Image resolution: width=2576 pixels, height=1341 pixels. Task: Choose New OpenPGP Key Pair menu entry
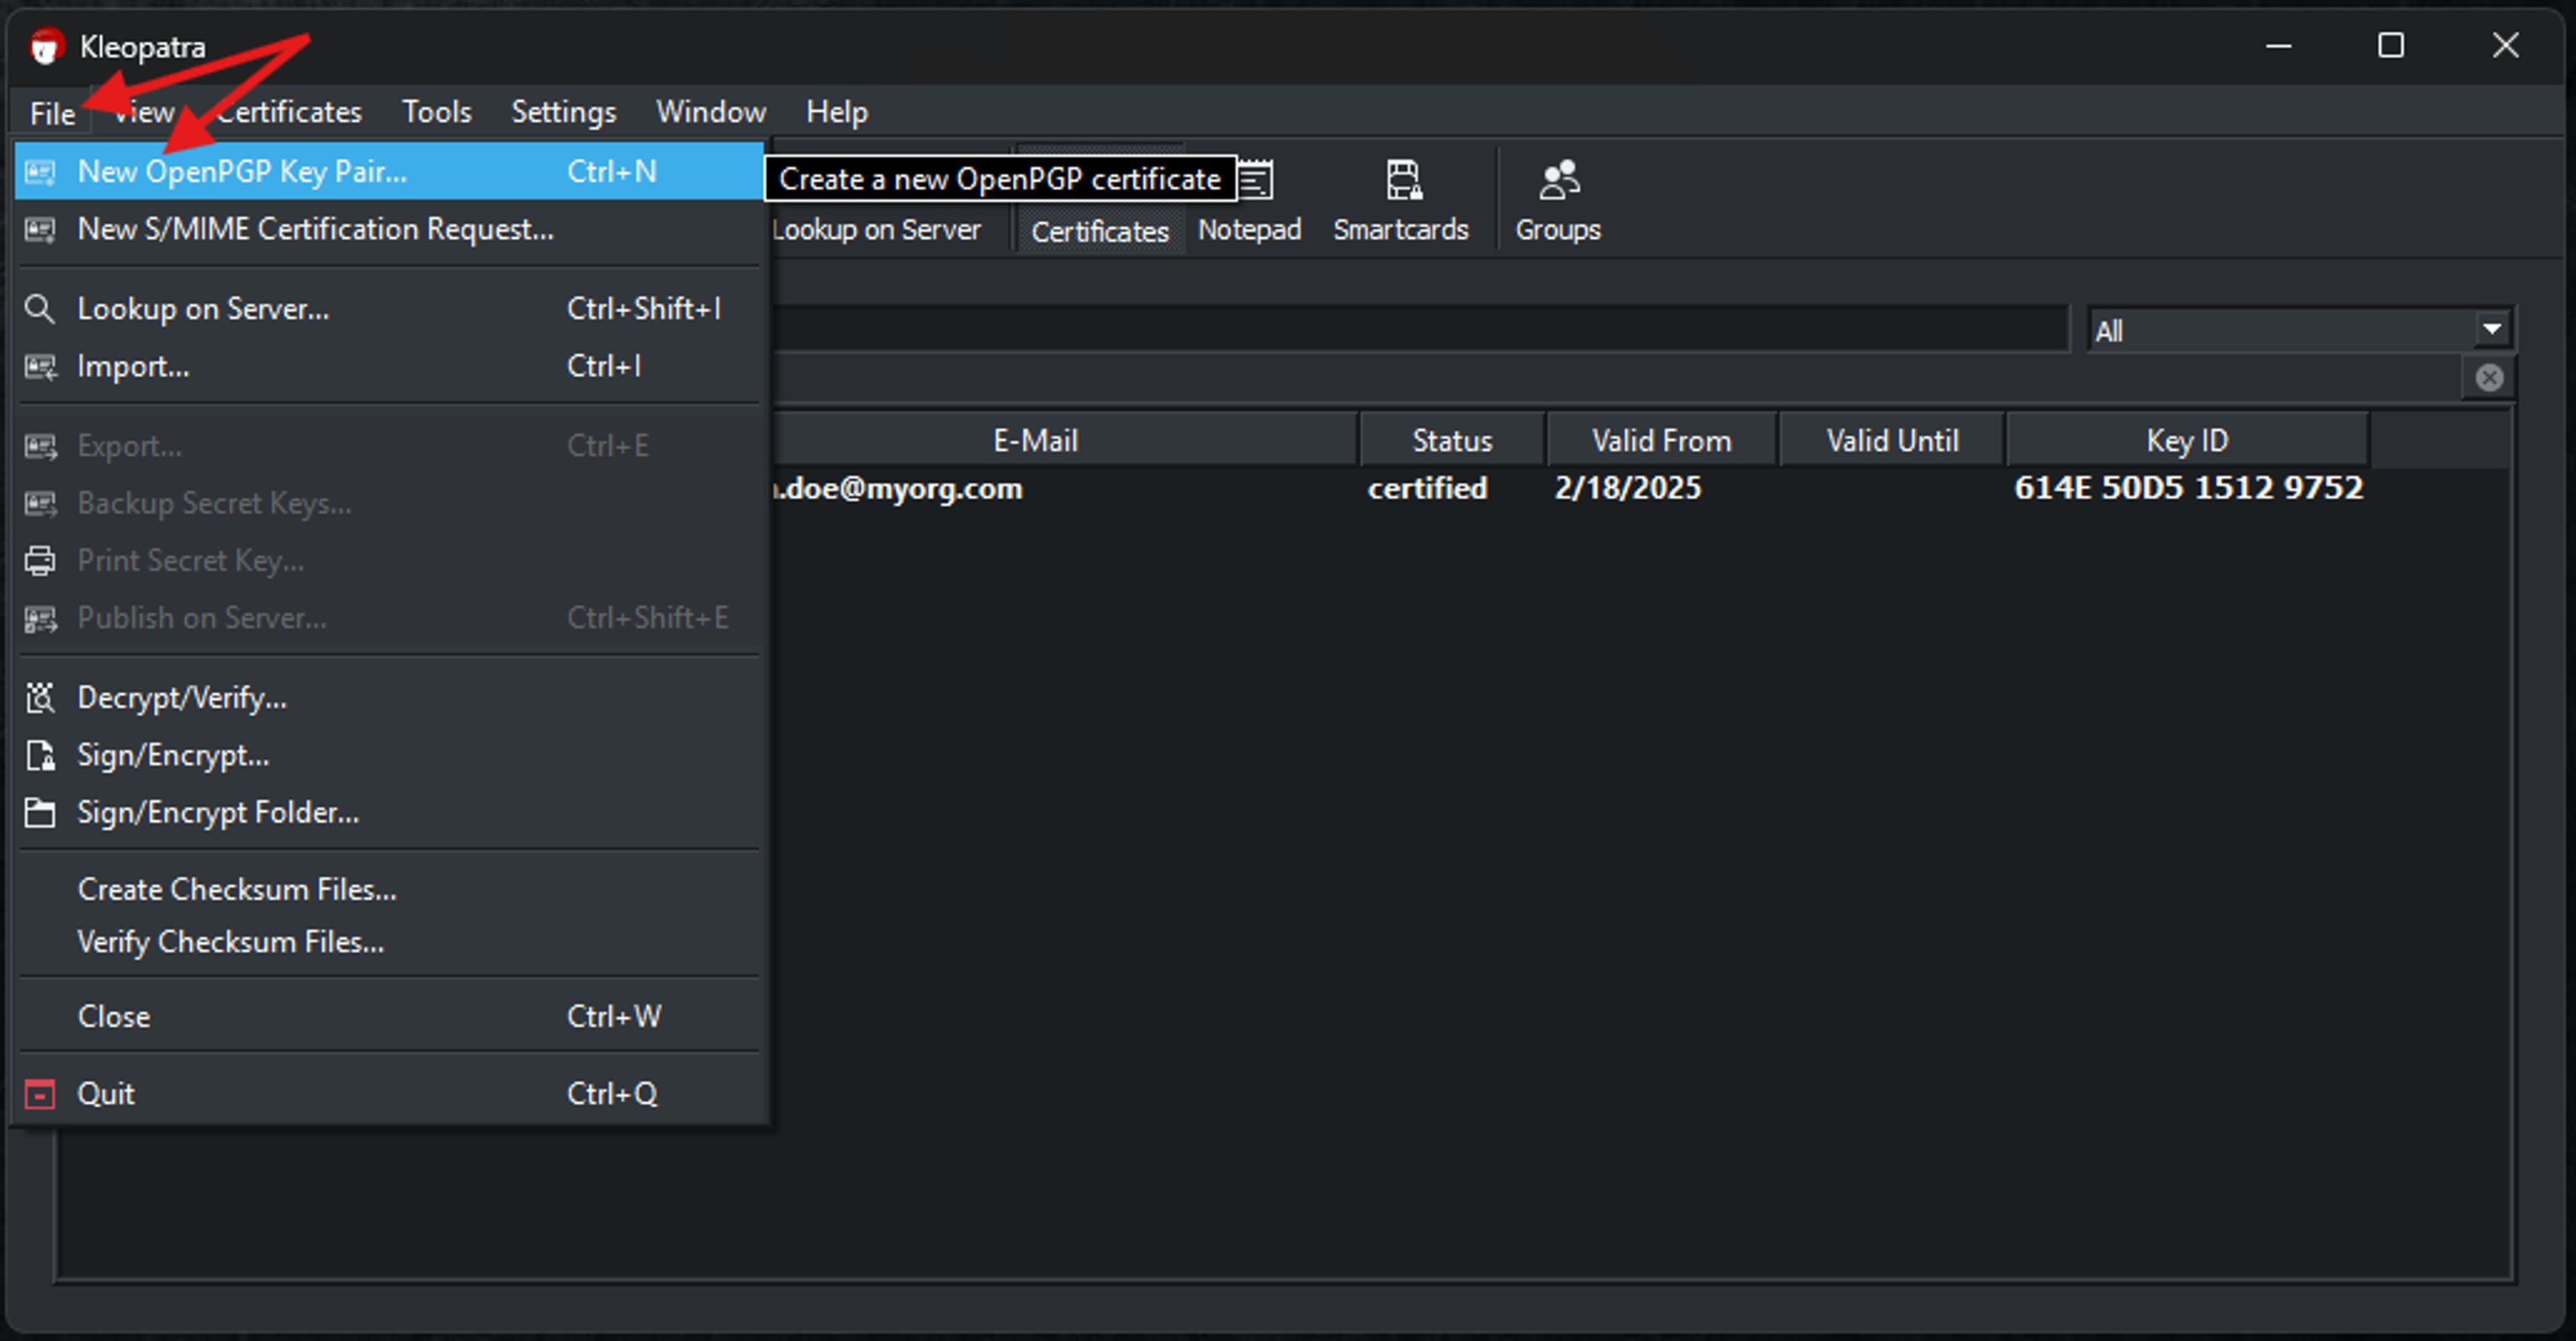pyautogui.click(x=390, y=172)
